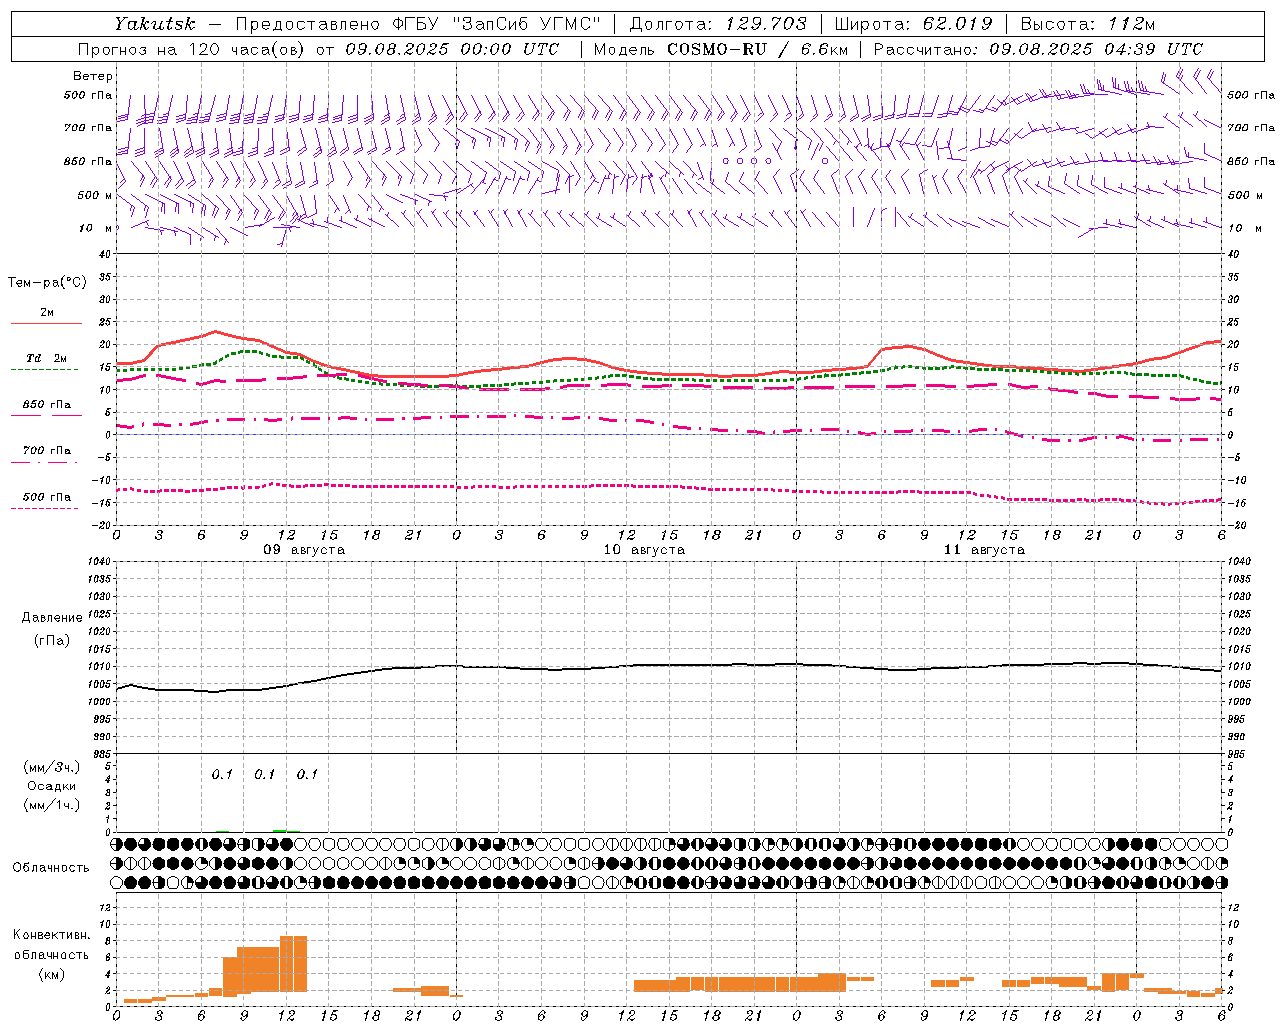Click the Рассчитано: 09.08.2025 04:39 UTC timestamp
The height and width of the screenshot is (1024, 1280).
pyautogui.click(x=1038, y=49)
